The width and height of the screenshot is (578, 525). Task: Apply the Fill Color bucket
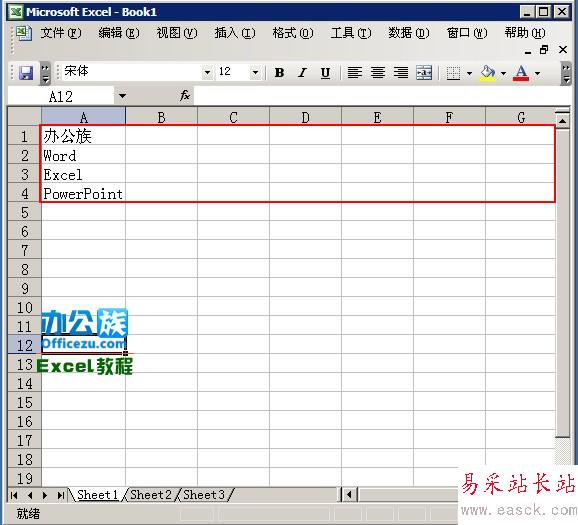[488, 73]
